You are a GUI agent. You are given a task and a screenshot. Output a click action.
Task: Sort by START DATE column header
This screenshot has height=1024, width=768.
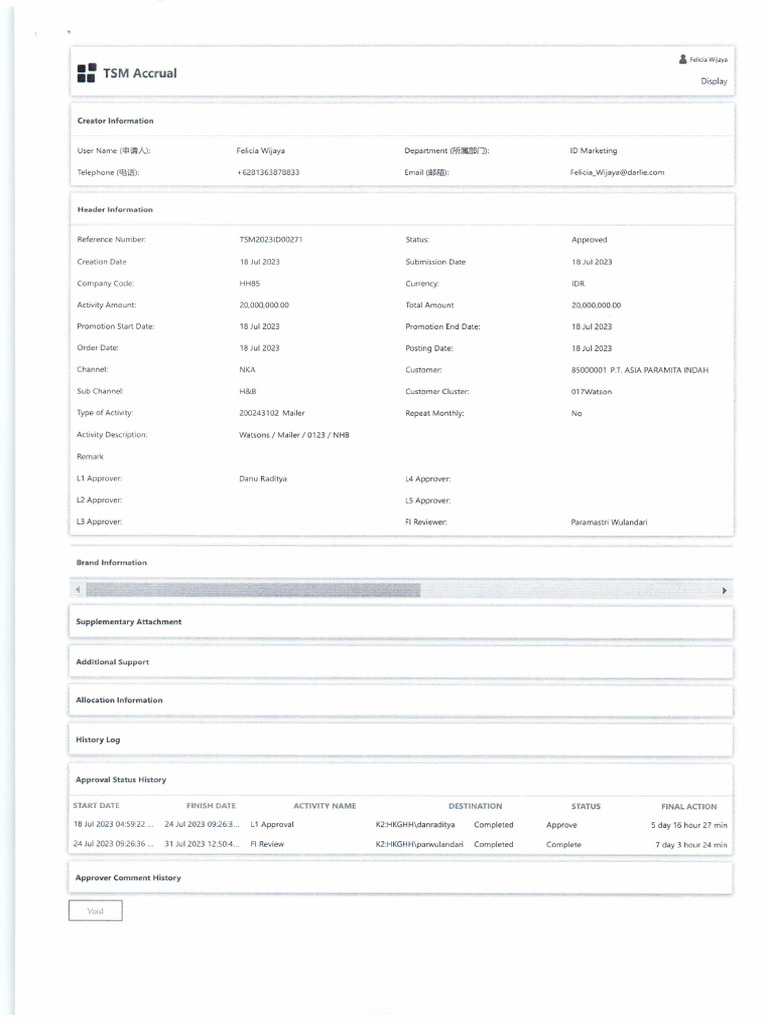[x=96, y=806]
